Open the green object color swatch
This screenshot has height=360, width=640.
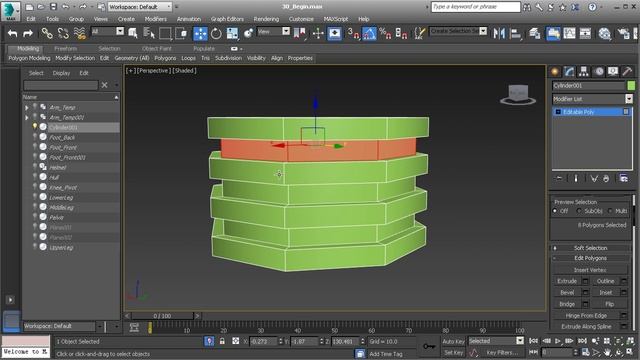point(631,86)
